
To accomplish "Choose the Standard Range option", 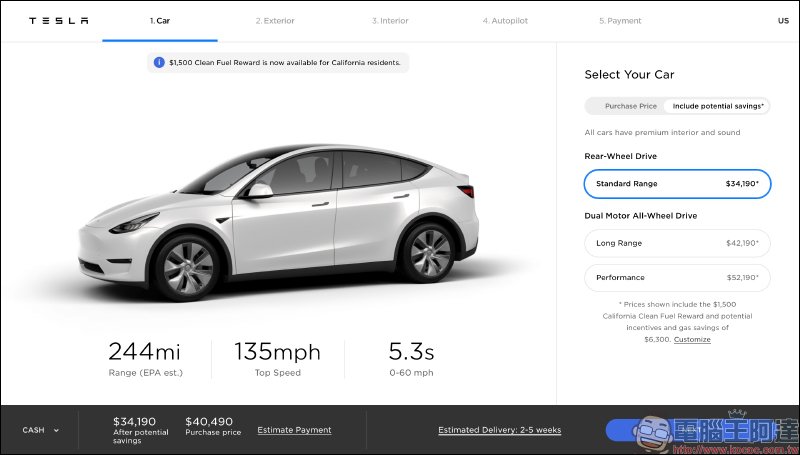I will (x=677, y=184).
